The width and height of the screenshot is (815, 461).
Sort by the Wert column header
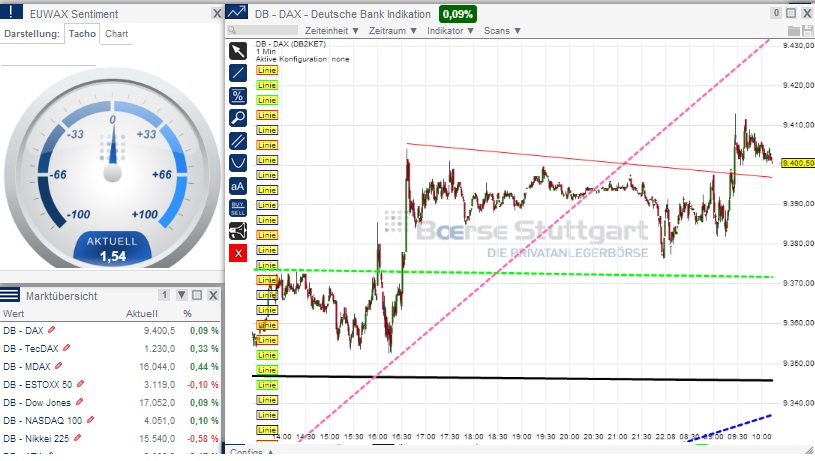click(x=14, y=313)
